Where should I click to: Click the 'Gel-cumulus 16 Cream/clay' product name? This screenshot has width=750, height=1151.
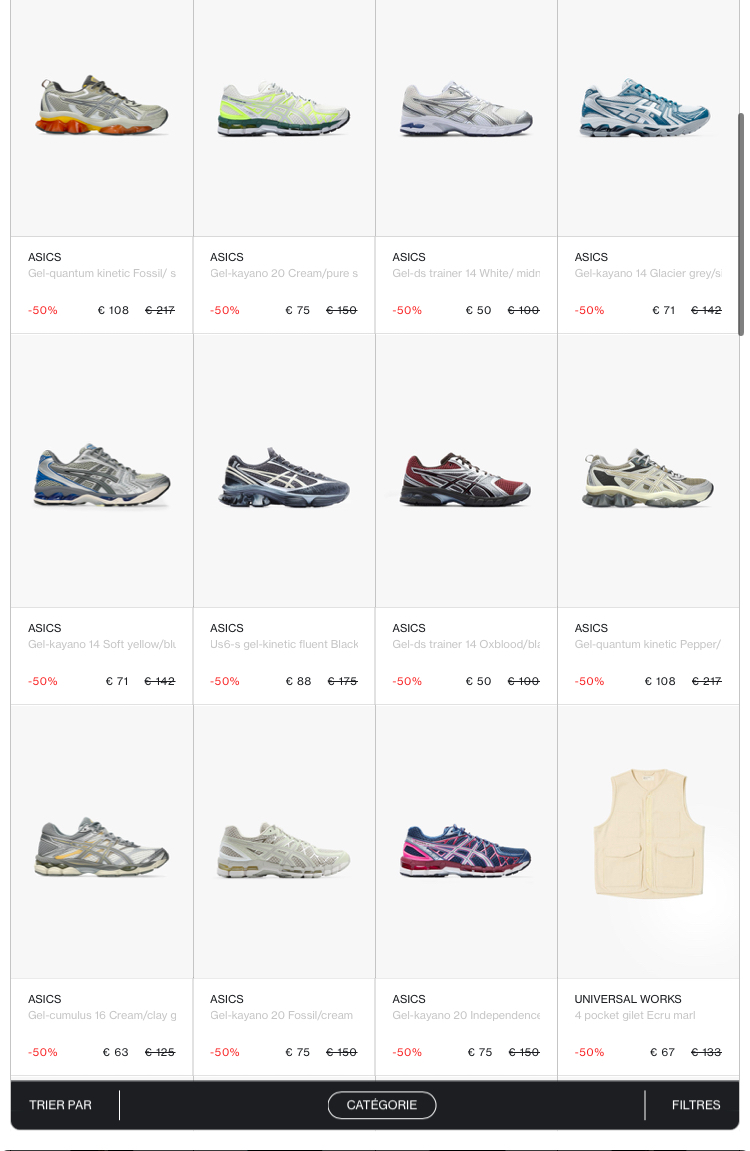point(102,1015)
